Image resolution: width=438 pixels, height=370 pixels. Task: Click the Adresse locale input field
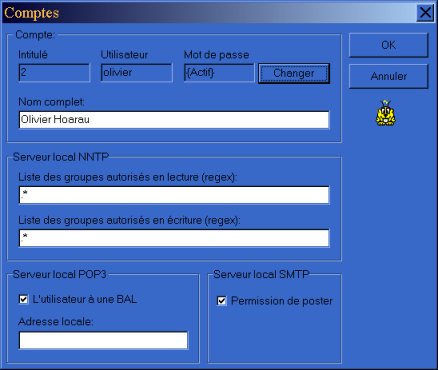pyautogui.click(x=103, y=340)
